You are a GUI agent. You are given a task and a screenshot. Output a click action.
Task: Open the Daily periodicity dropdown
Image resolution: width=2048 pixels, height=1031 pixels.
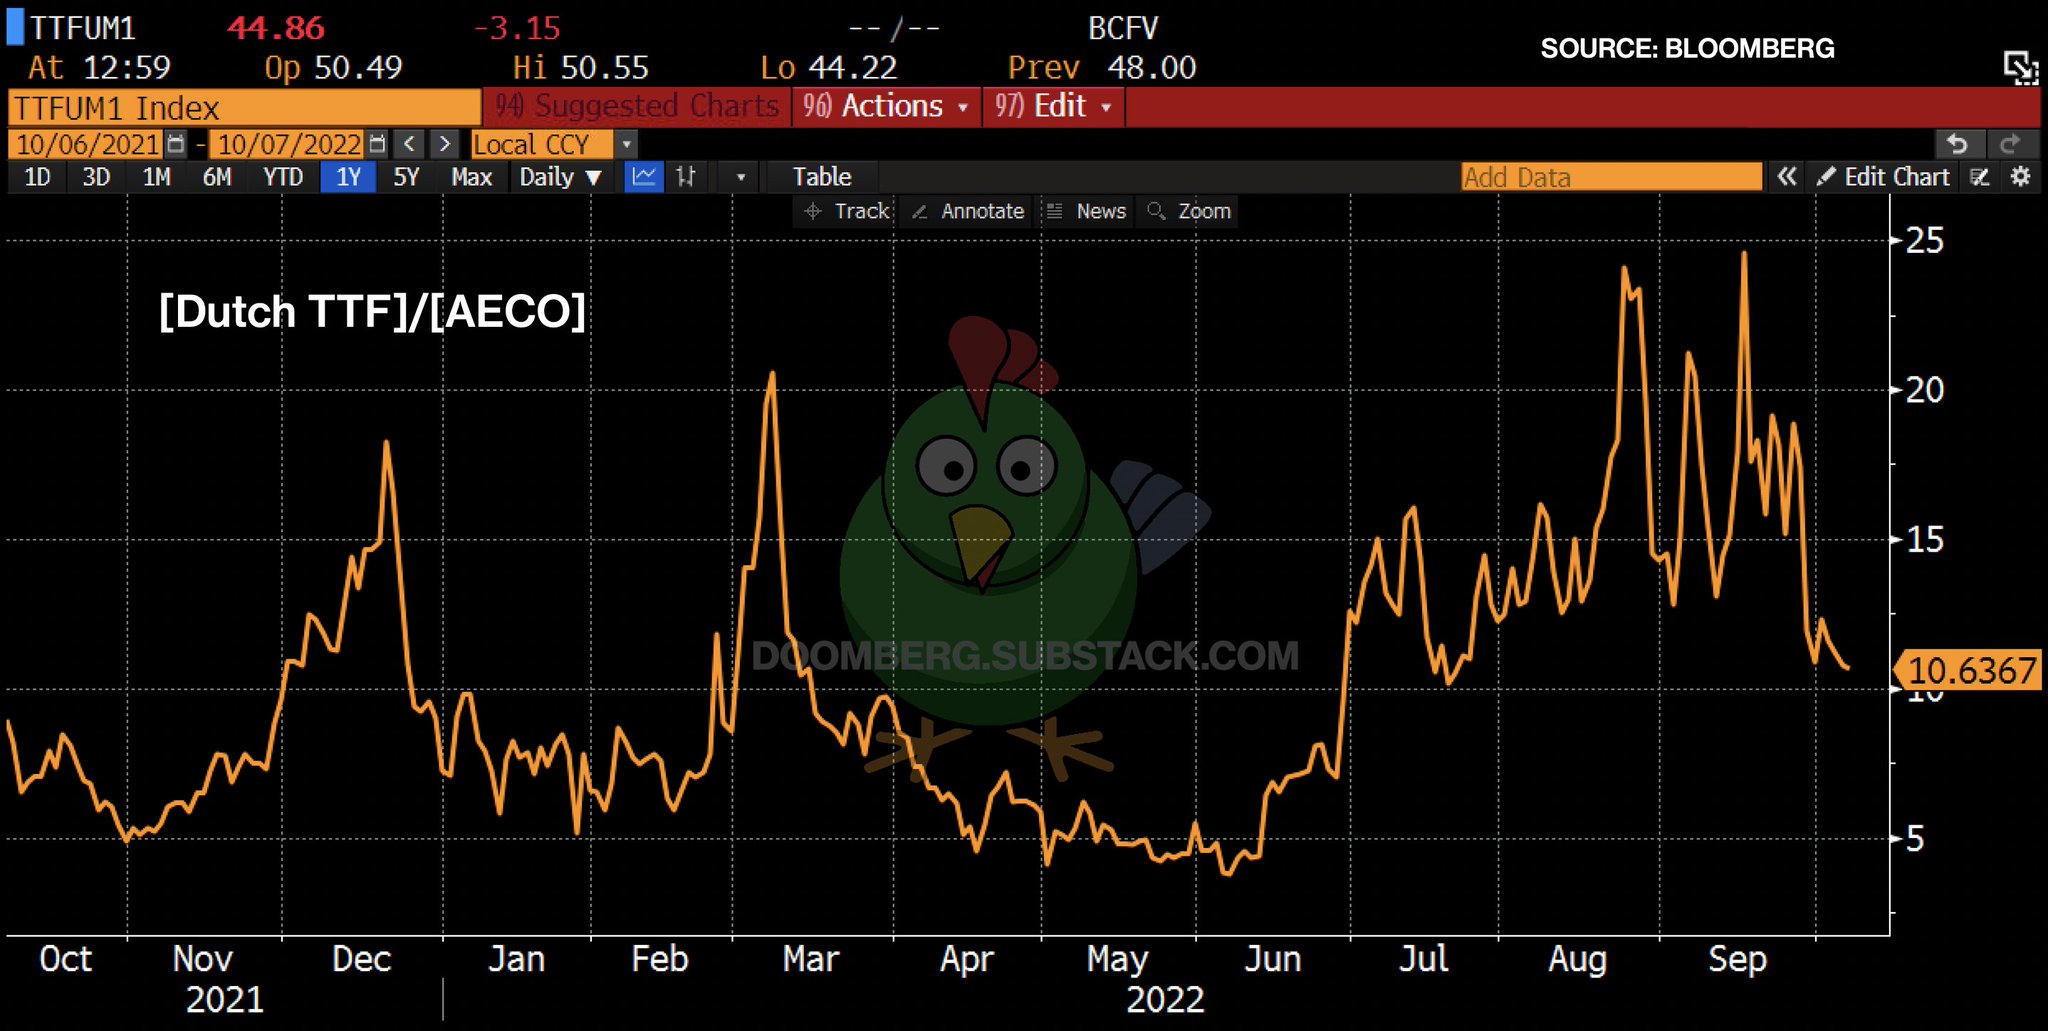point(560,177)
